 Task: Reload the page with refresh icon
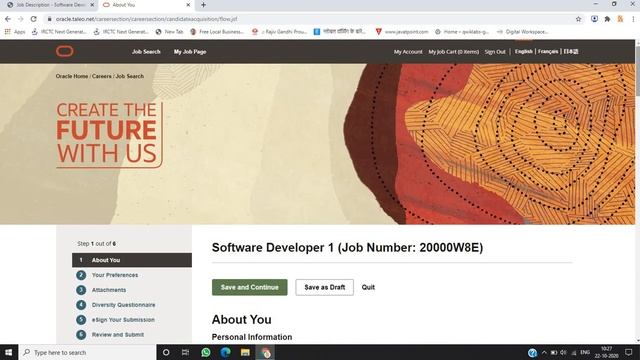click(x=33, y=19)
